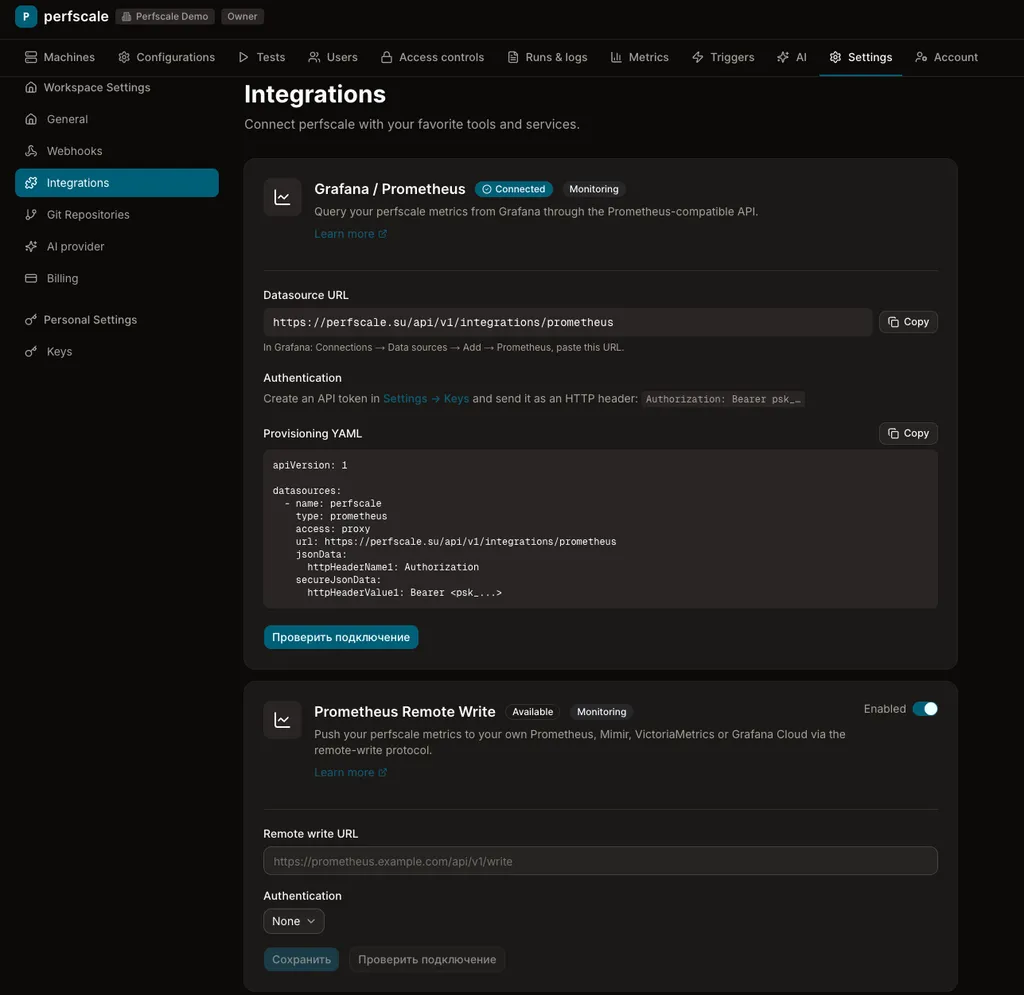1024x995 pixels.
Task: Click the Available status badge
Action: tap(532, 712)
